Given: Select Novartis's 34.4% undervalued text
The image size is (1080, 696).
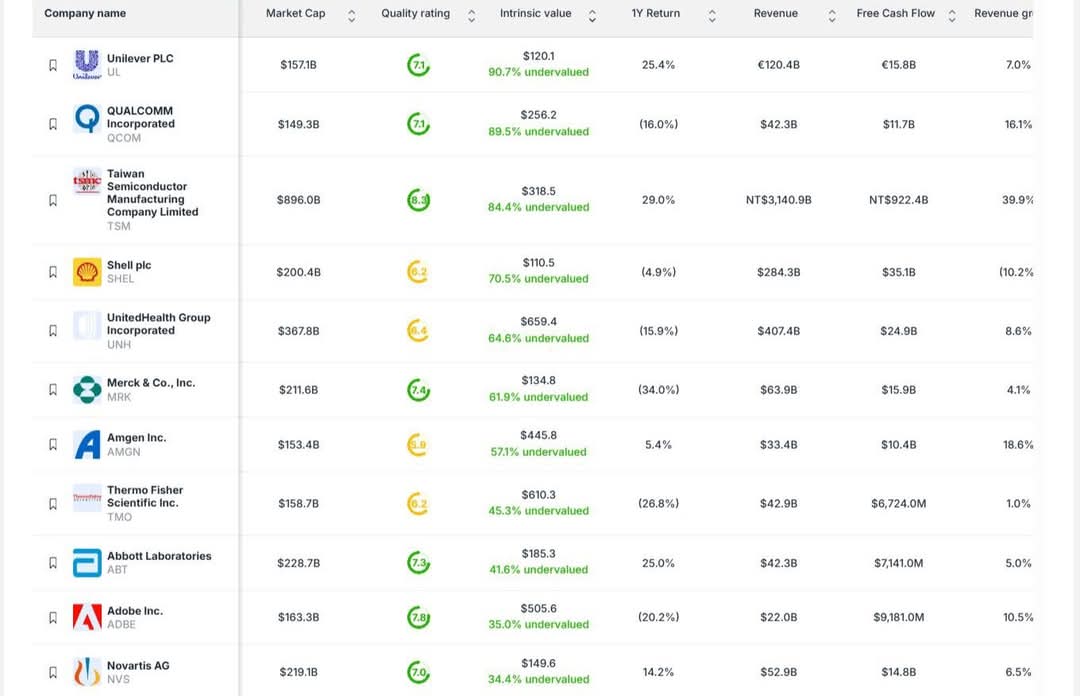Looking at the screenshot, I should 539,679.
